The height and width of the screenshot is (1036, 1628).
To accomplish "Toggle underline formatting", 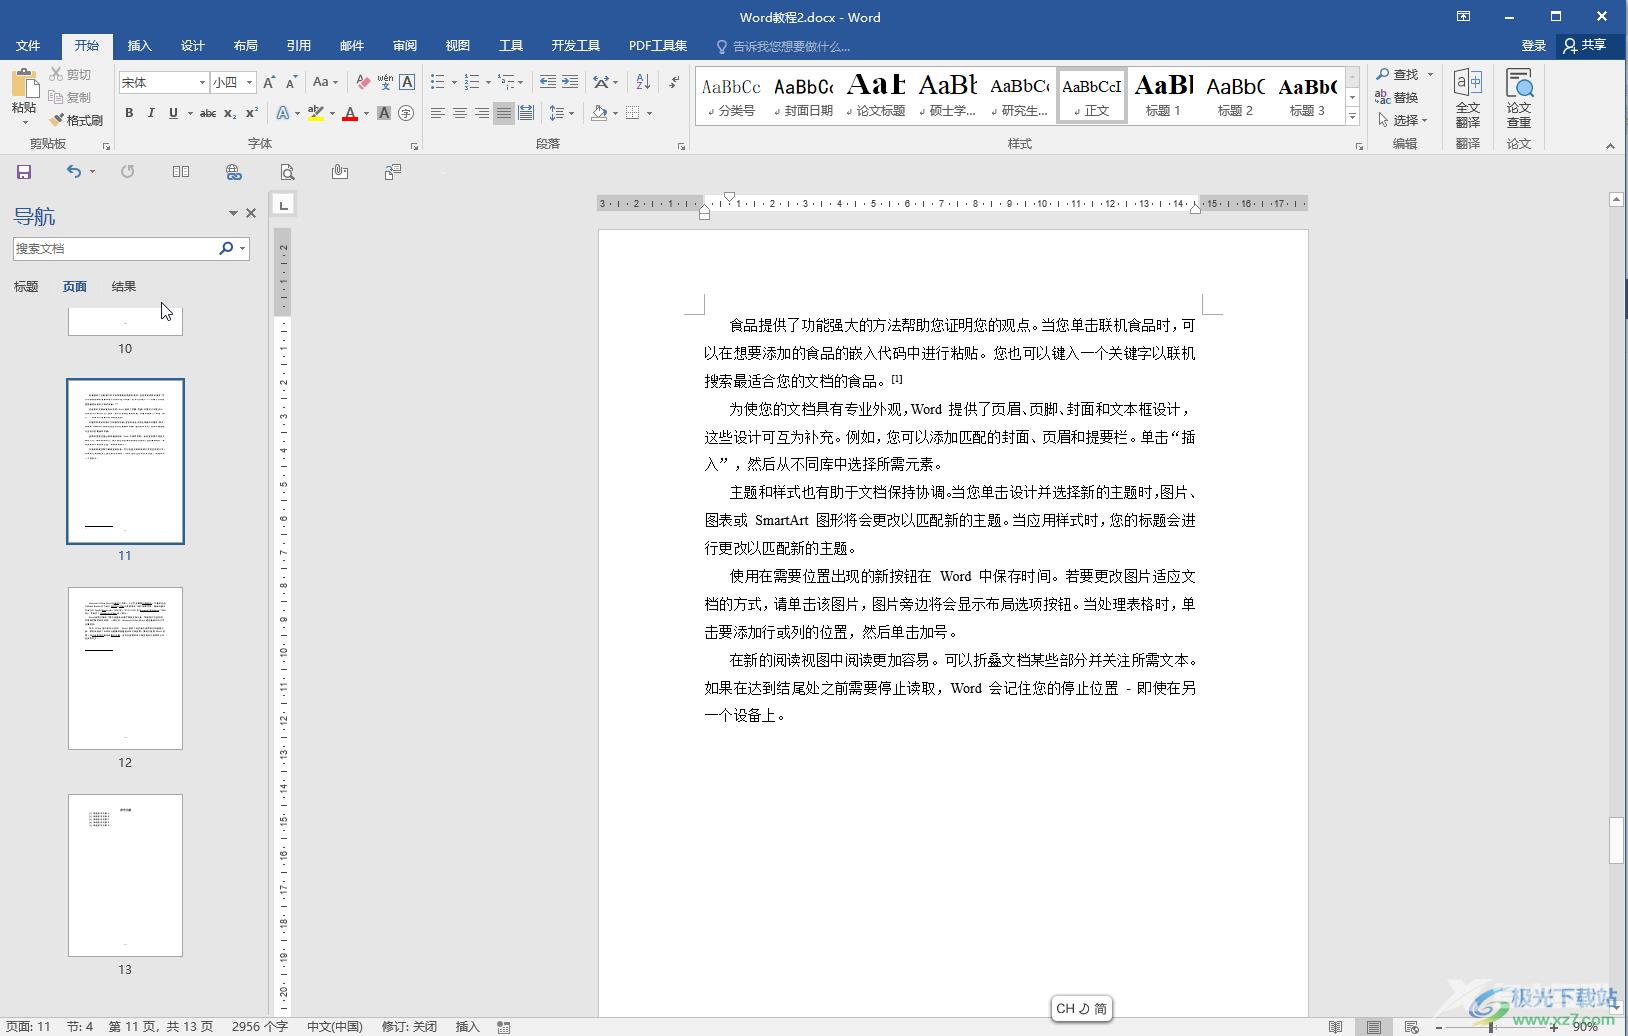I will coord(173,113).
